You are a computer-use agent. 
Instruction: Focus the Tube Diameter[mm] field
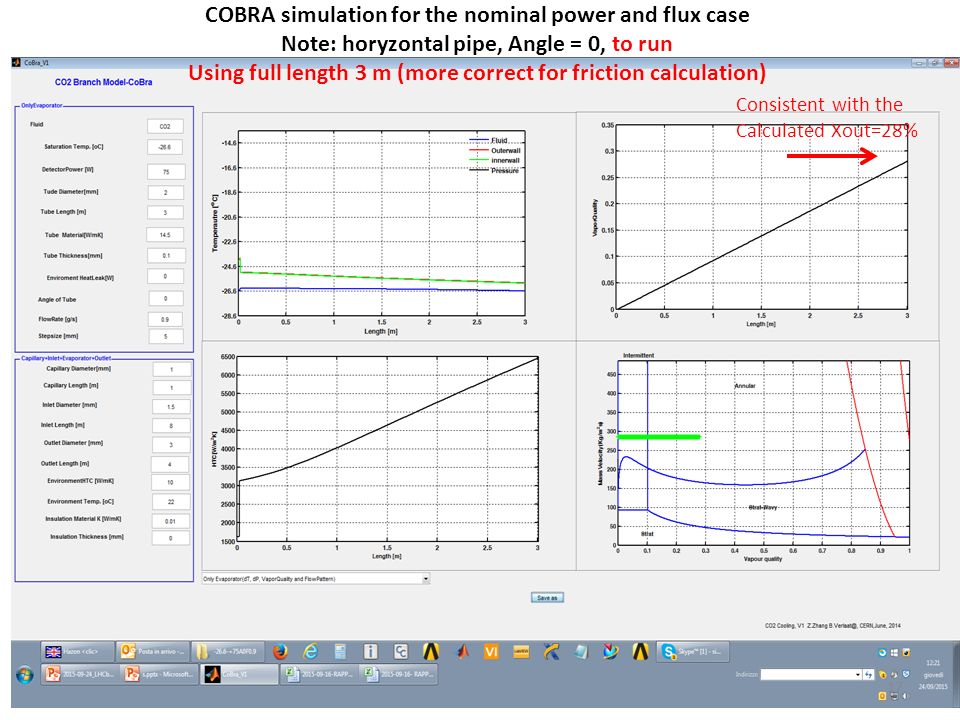click(166, 193)
